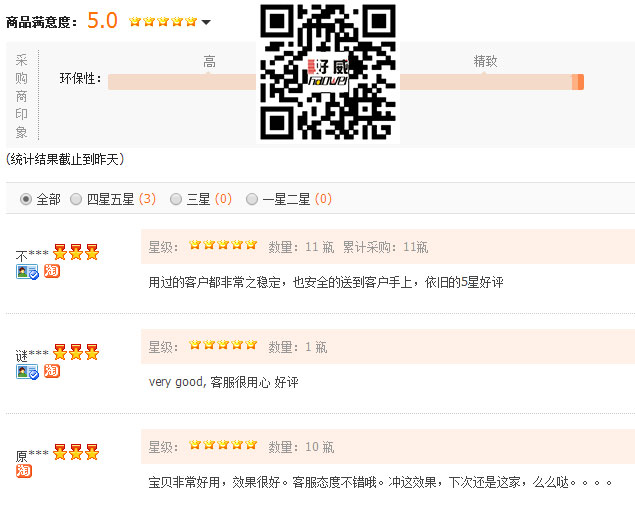The width and height of the screenshot is (635, 508).
Task: Click 累计采购: 11瓶 text
Action: point(386,247)
